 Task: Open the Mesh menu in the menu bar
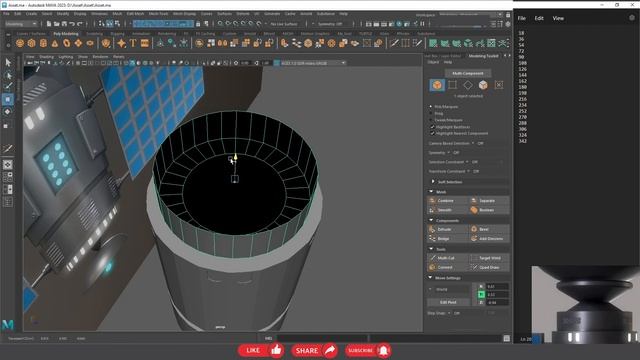click(x=117, y=14)
